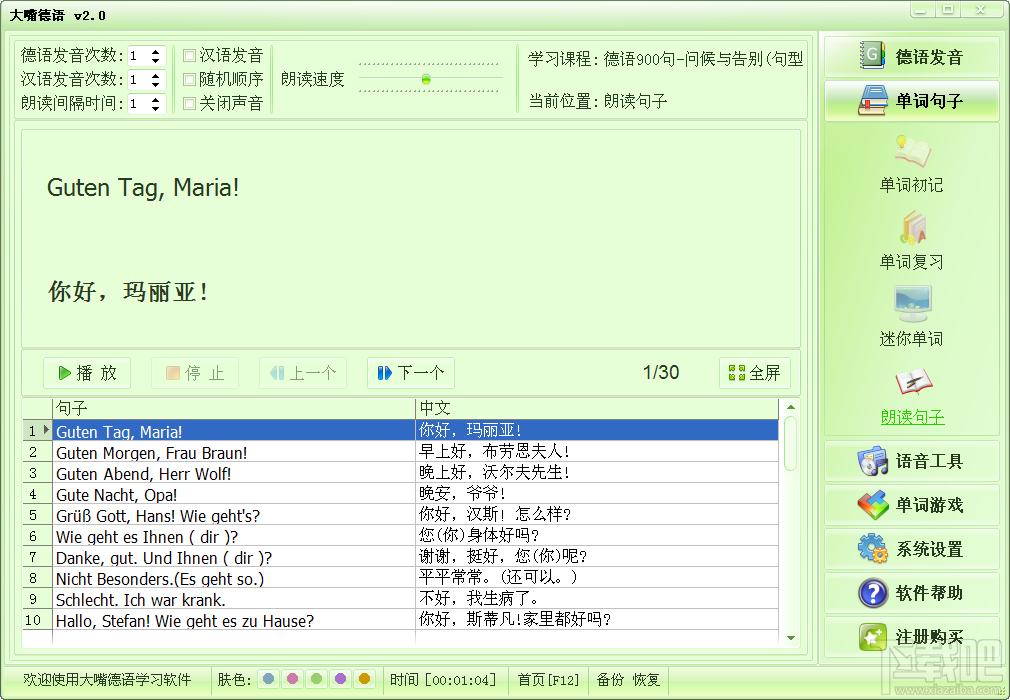1010x700 pixels.
Task: Open the 语音工具 voice tools section
Action: coord(911,461)
